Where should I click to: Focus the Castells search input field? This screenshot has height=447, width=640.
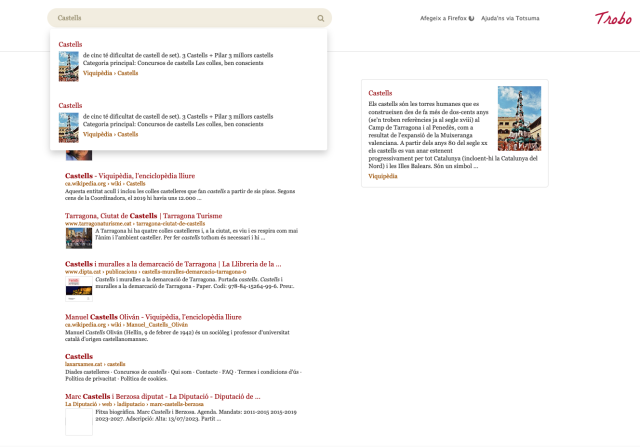189,18
